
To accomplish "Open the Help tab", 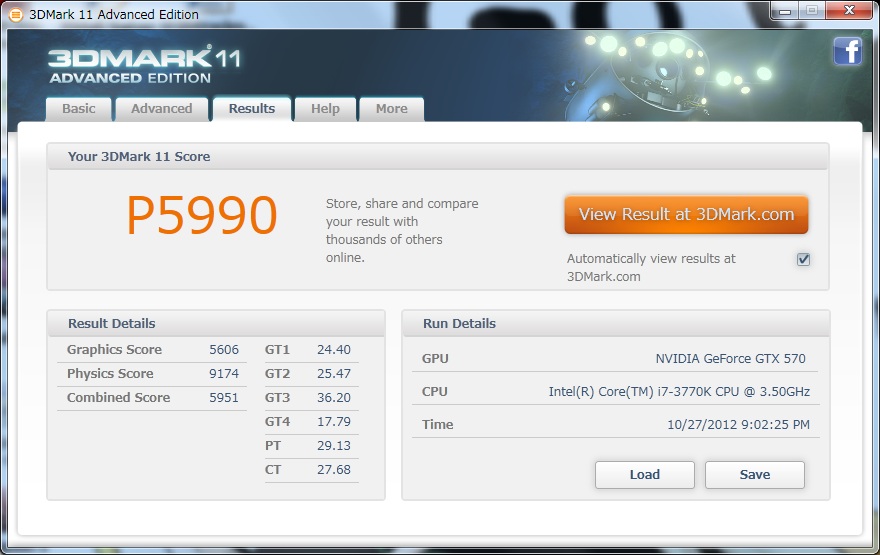I will pyautogui.click(x=326, y=109).
